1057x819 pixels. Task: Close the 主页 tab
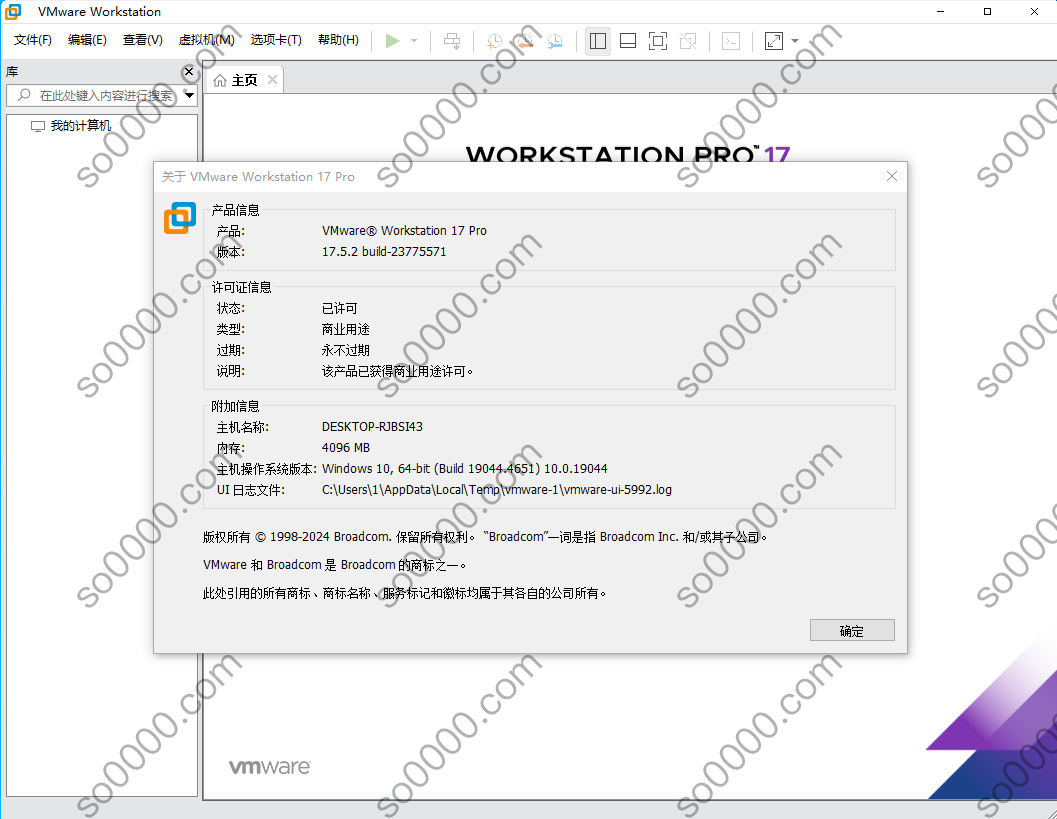point(272,80)
